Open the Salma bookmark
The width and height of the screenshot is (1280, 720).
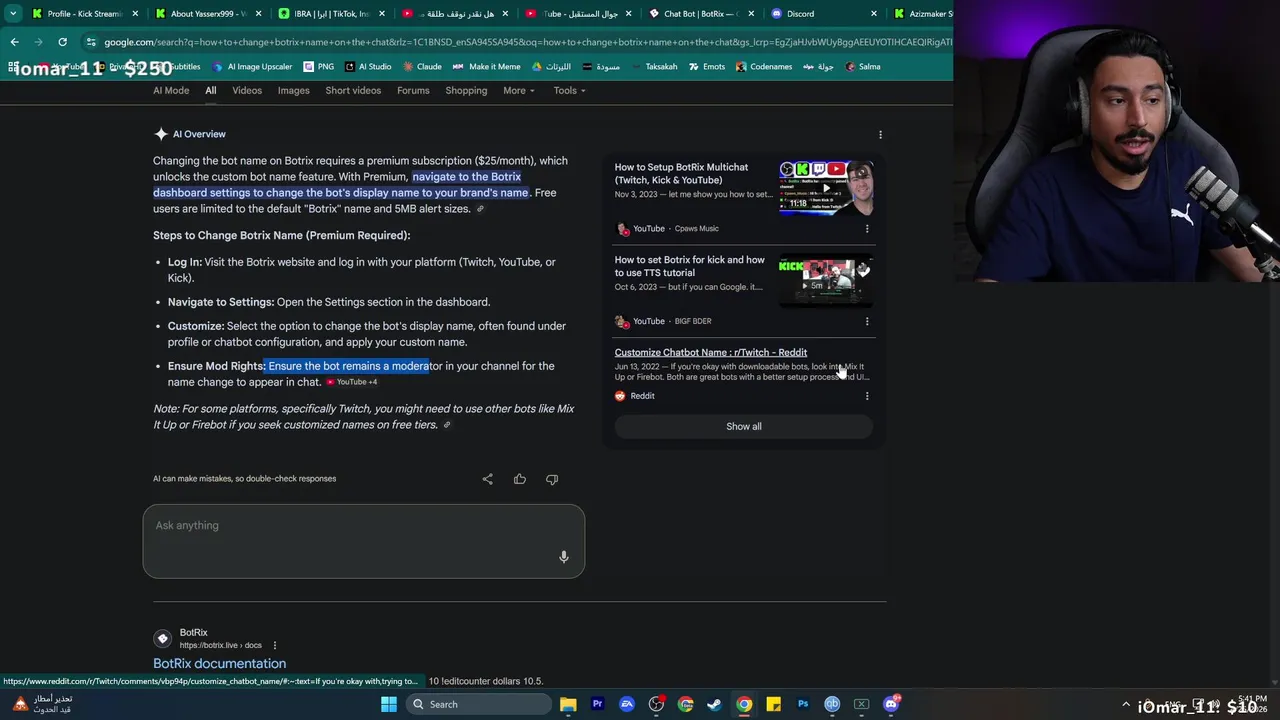point(863,67)
